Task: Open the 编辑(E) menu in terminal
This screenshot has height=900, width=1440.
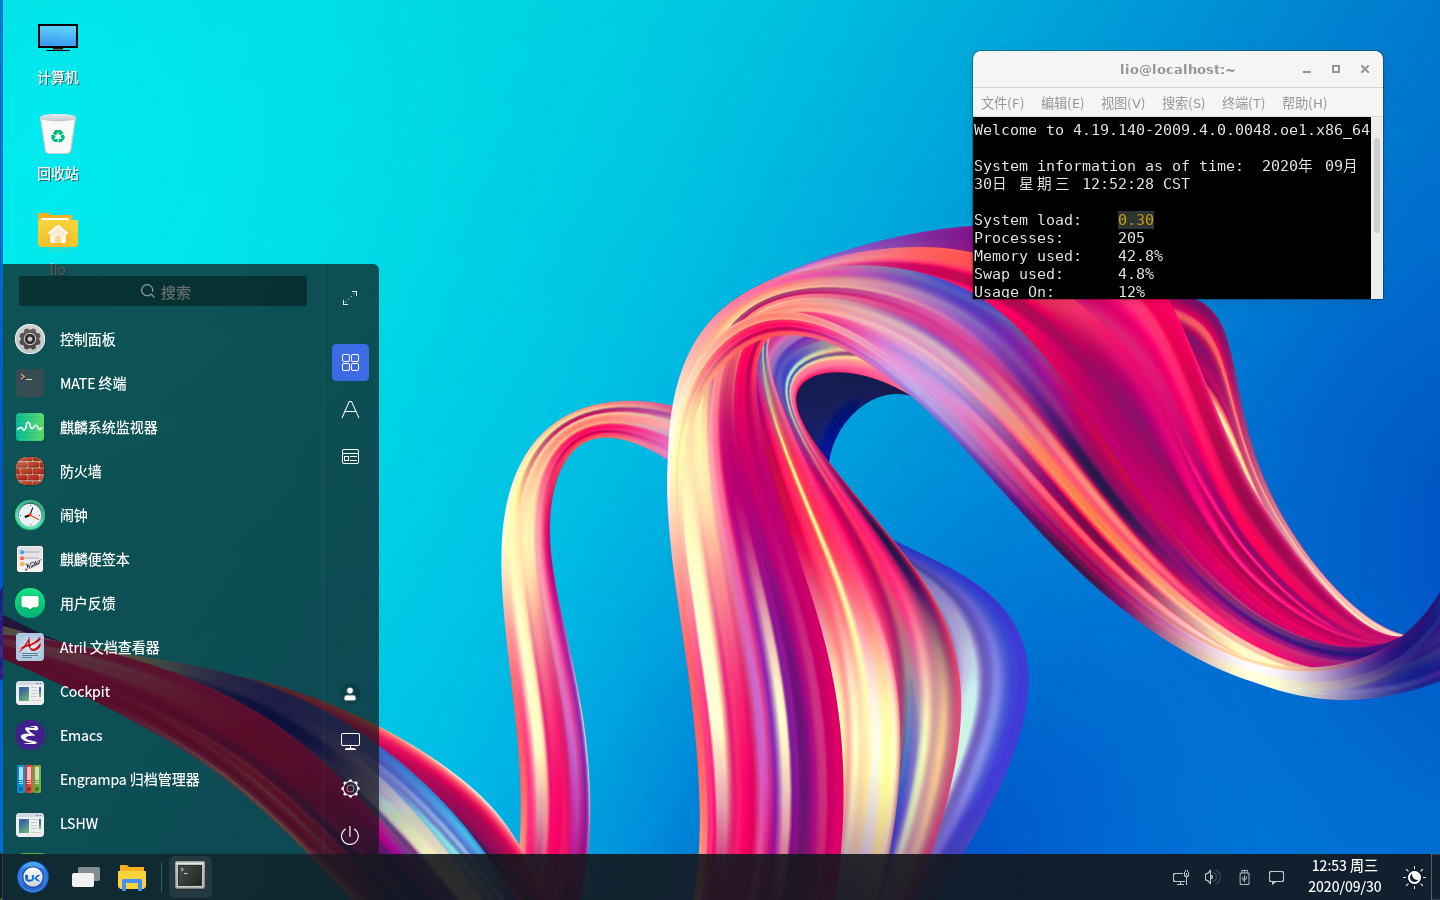Action: click(x=1062, y=103)
